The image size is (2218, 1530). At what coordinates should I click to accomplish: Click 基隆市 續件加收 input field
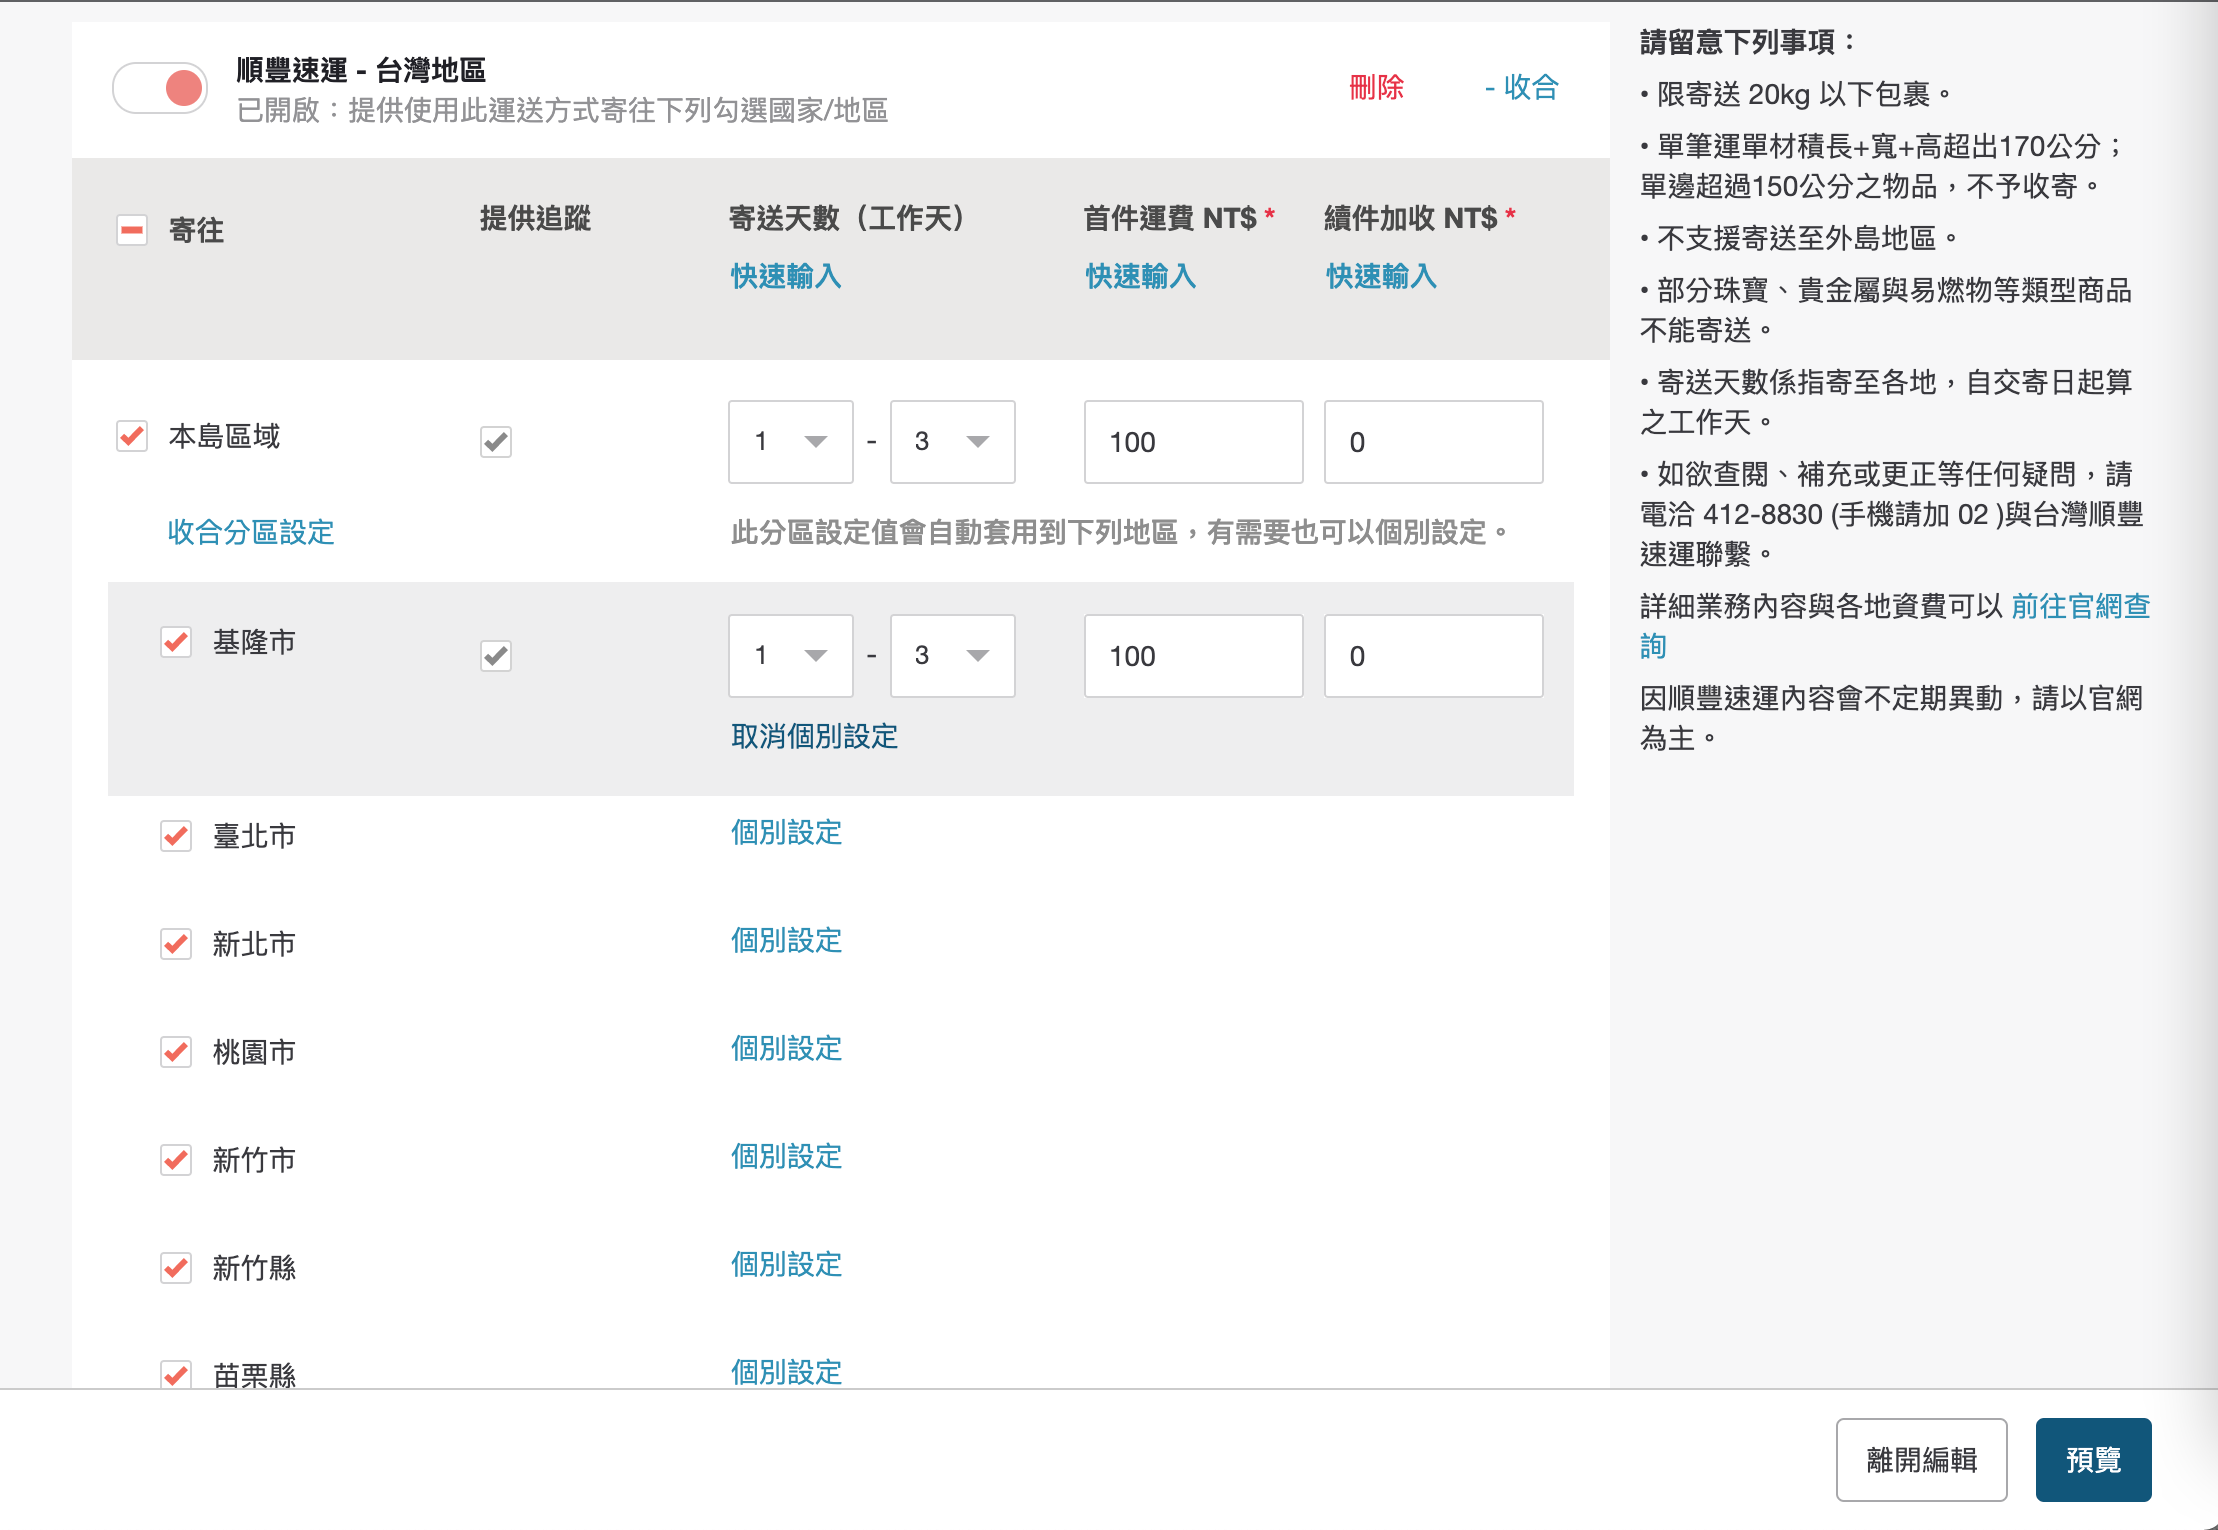[1434, 656]
